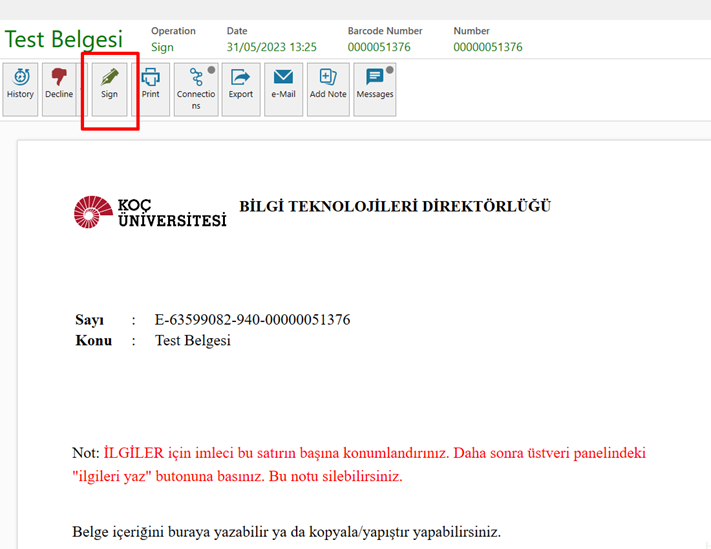
Task: Click the Barcode Number value 0000051376
Action: 382,47
